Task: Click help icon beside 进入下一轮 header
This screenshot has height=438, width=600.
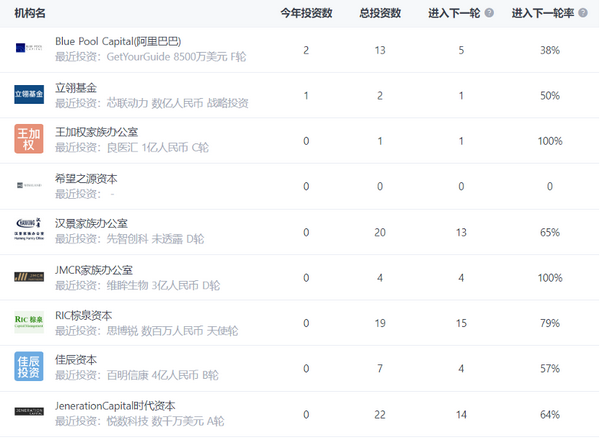Action: (x=489, y=13)
